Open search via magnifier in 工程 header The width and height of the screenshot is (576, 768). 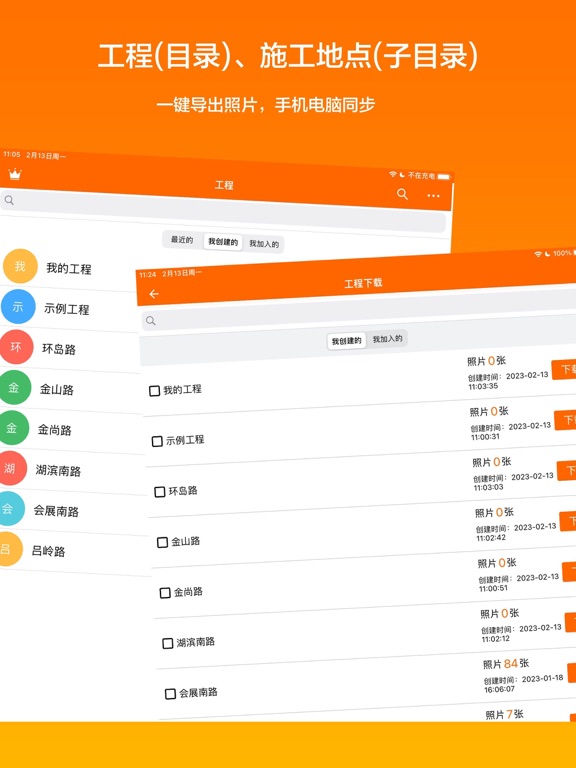click(x=402, y=194)
